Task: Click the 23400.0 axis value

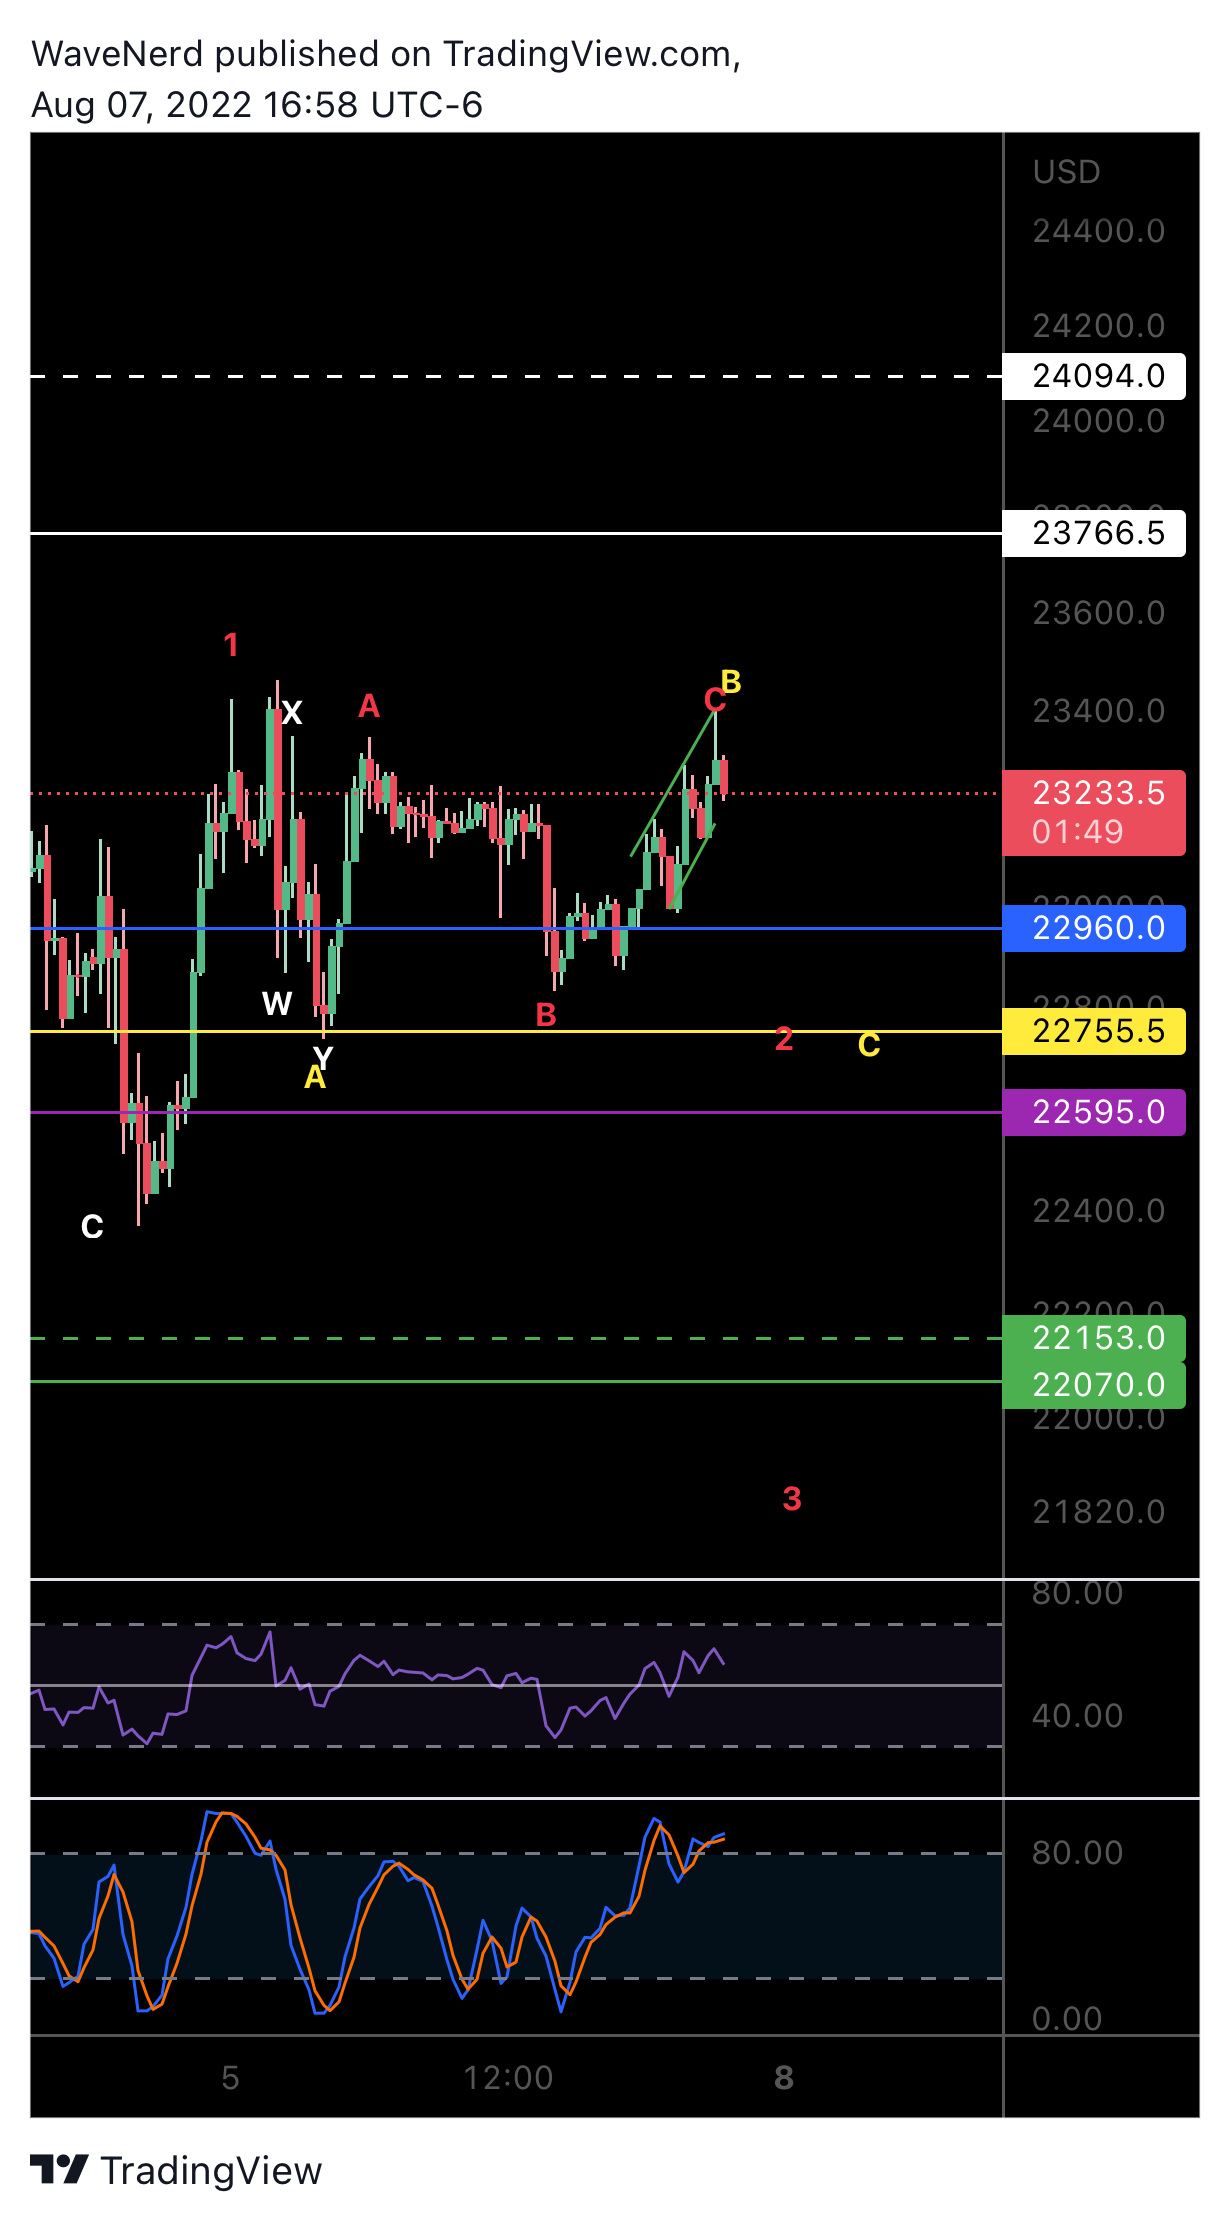Action: [x=1098, y=711]
